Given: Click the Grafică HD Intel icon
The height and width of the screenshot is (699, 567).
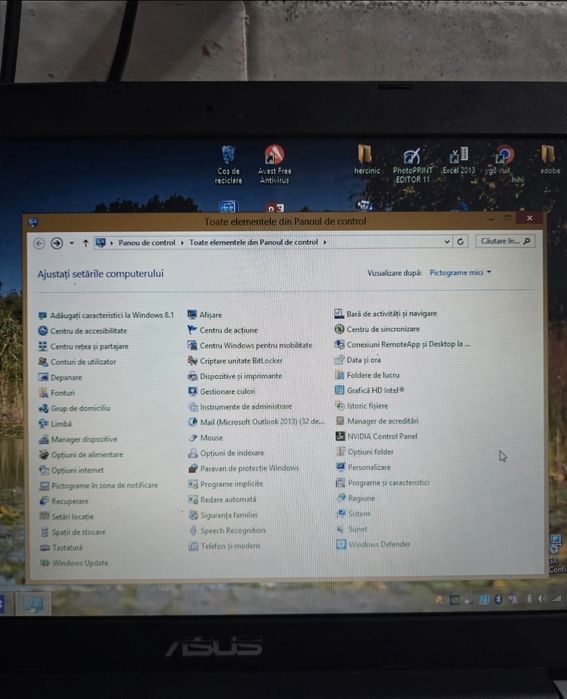Looking at the screenshot, I should [340, 390].
